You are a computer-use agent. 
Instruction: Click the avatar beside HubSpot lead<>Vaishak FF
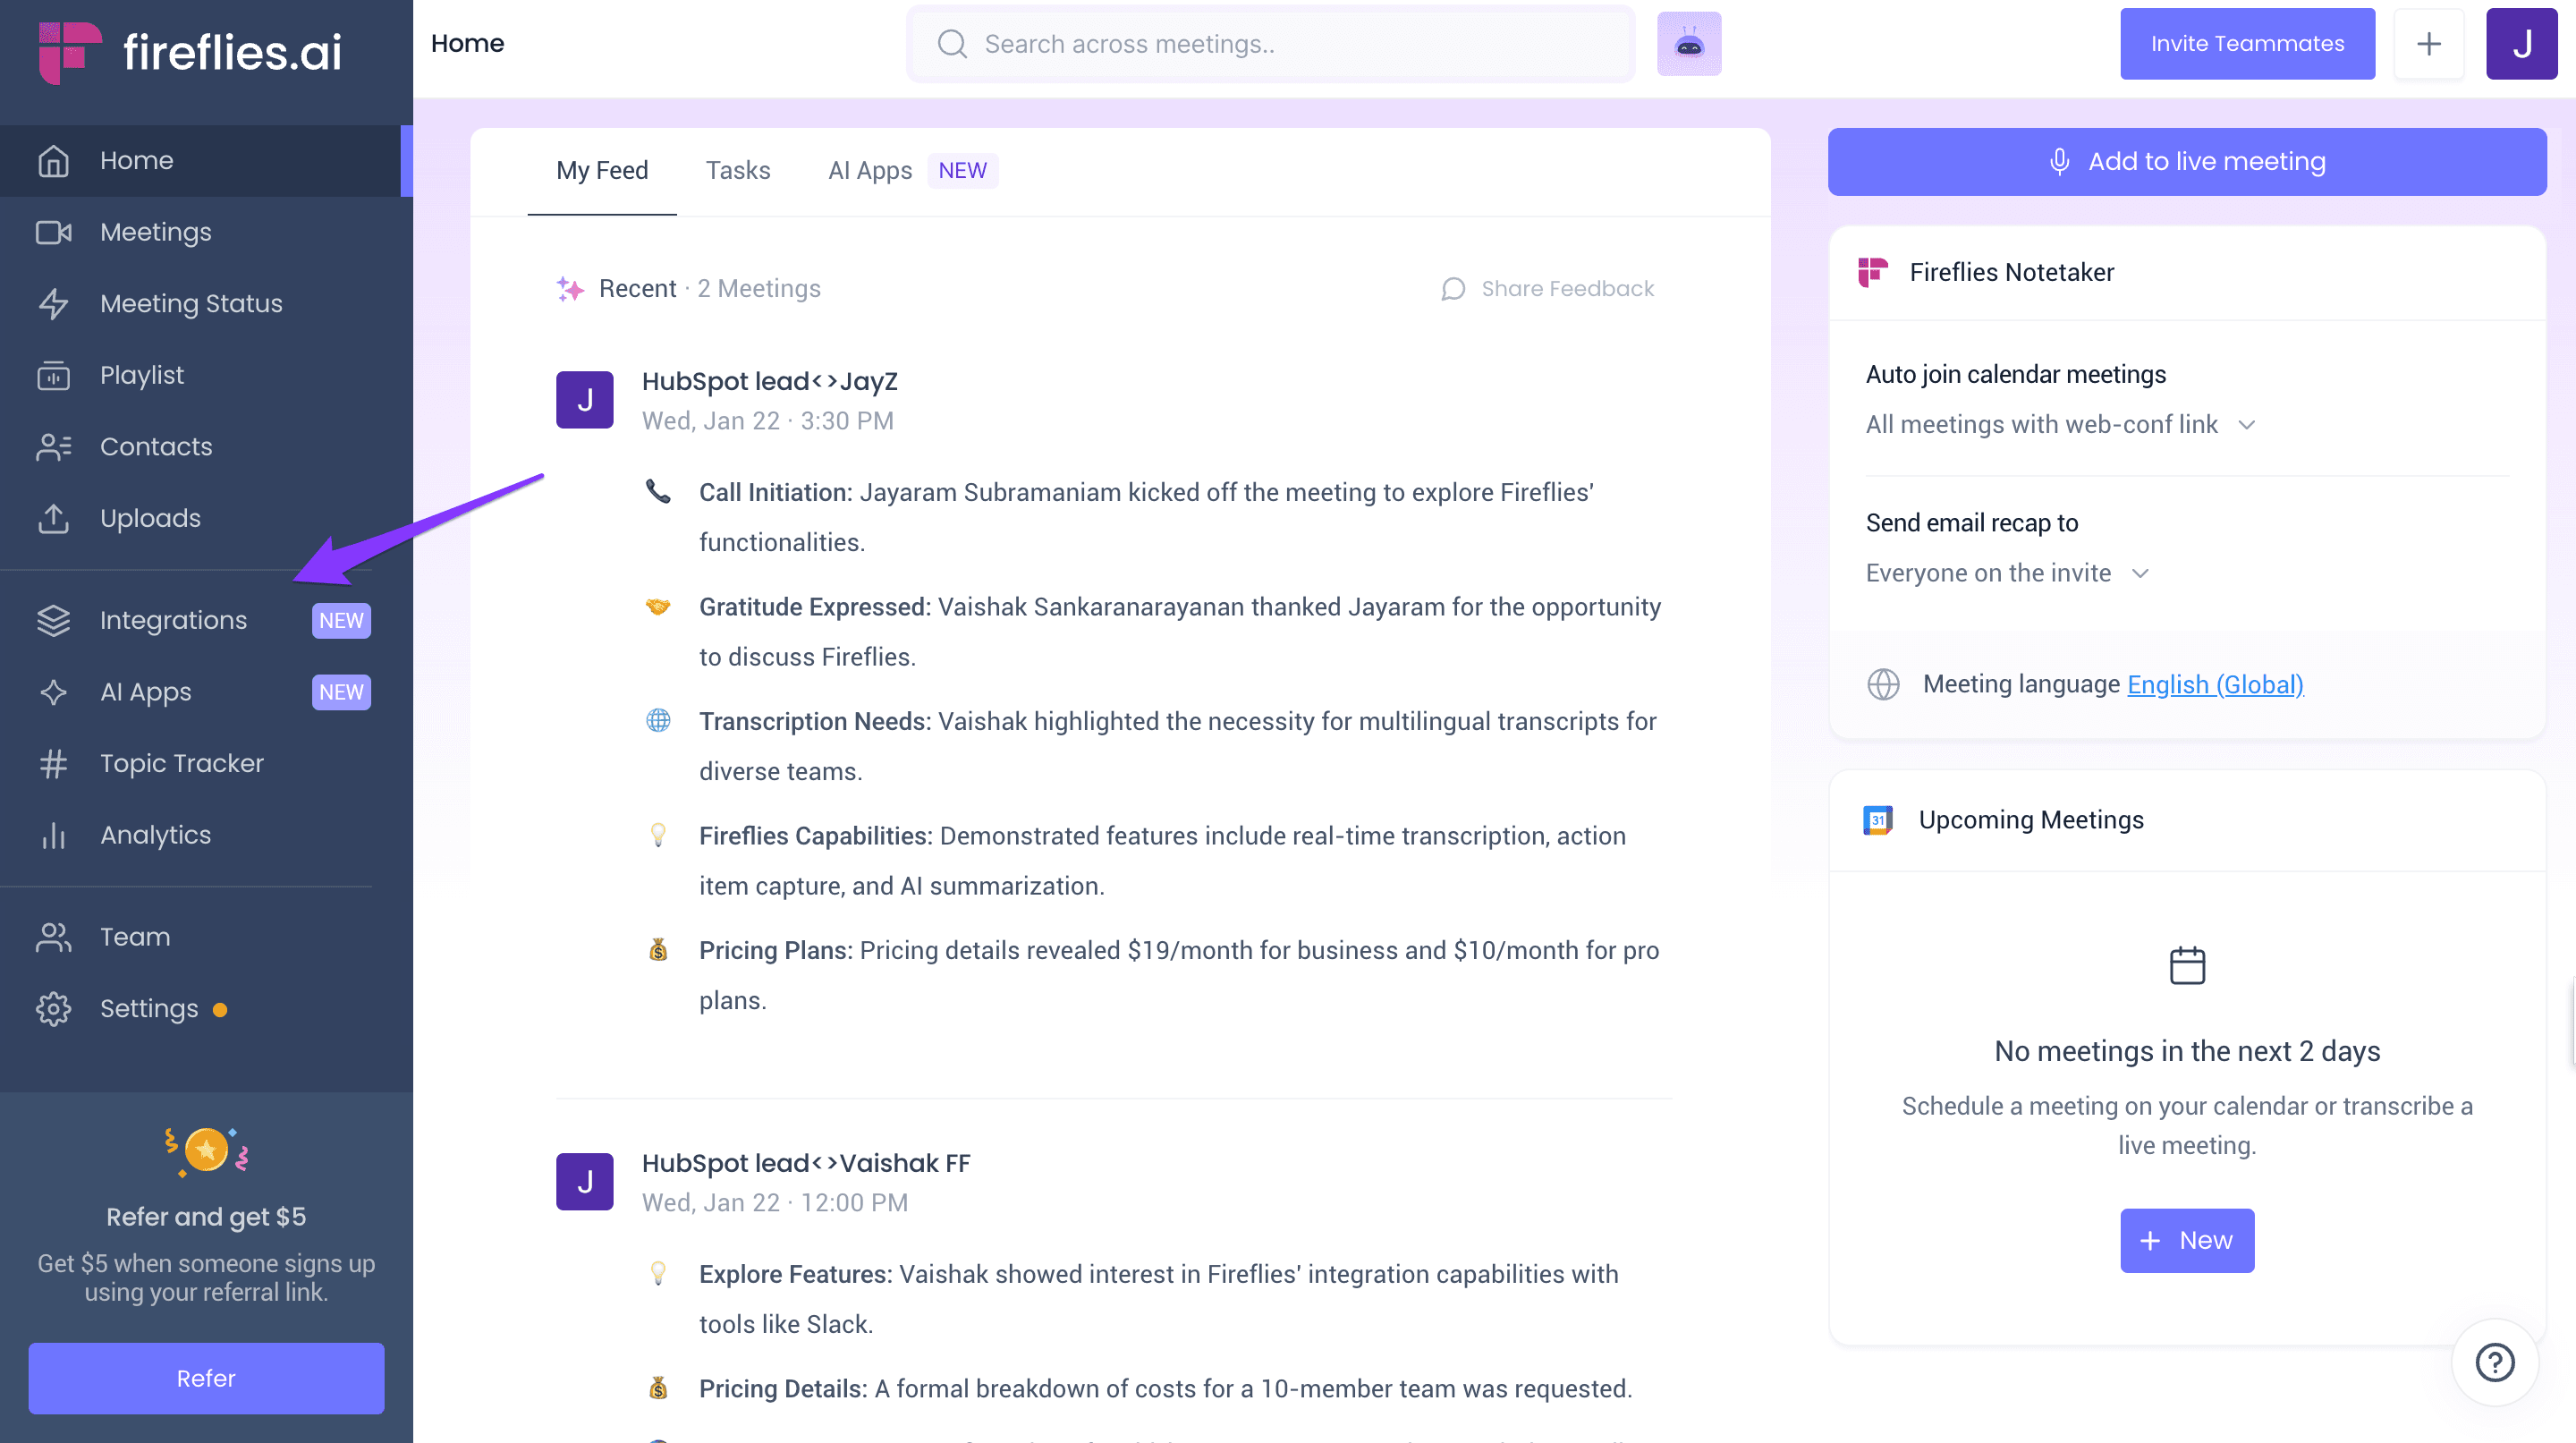click(585, 1182)
